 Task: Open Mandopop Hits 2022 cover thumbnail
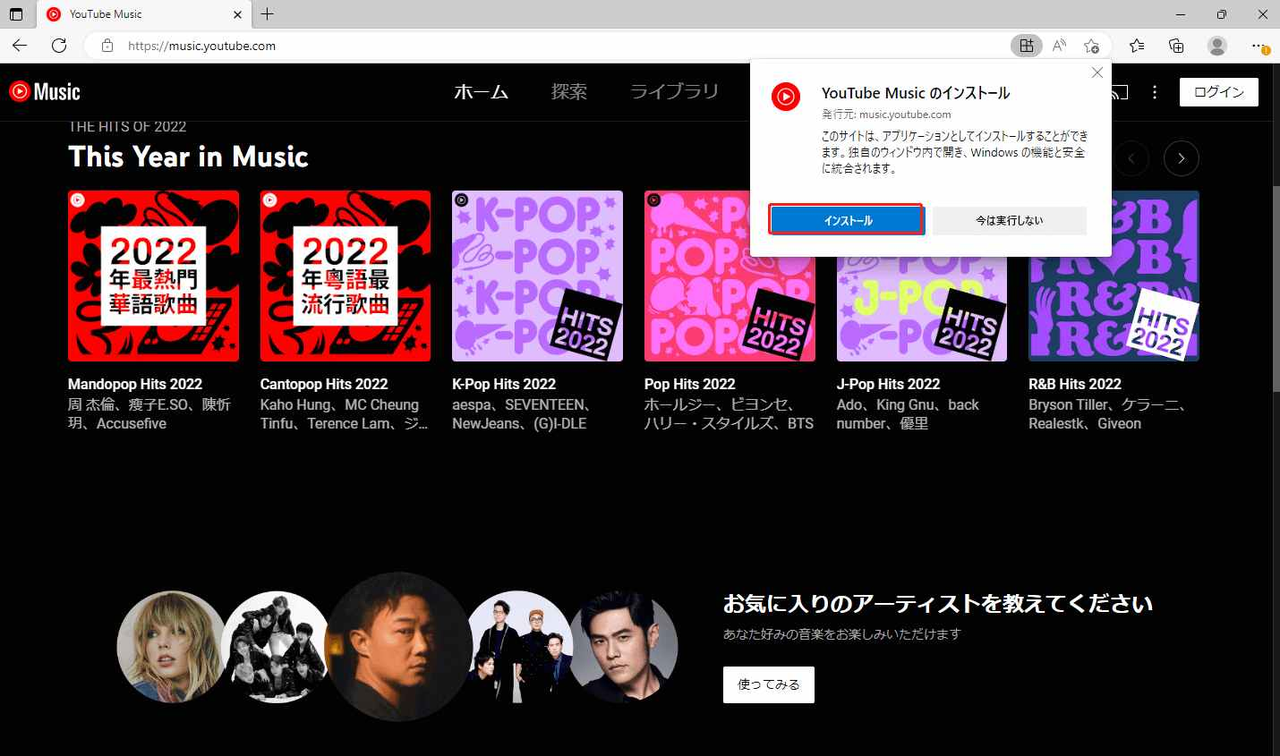153,276
